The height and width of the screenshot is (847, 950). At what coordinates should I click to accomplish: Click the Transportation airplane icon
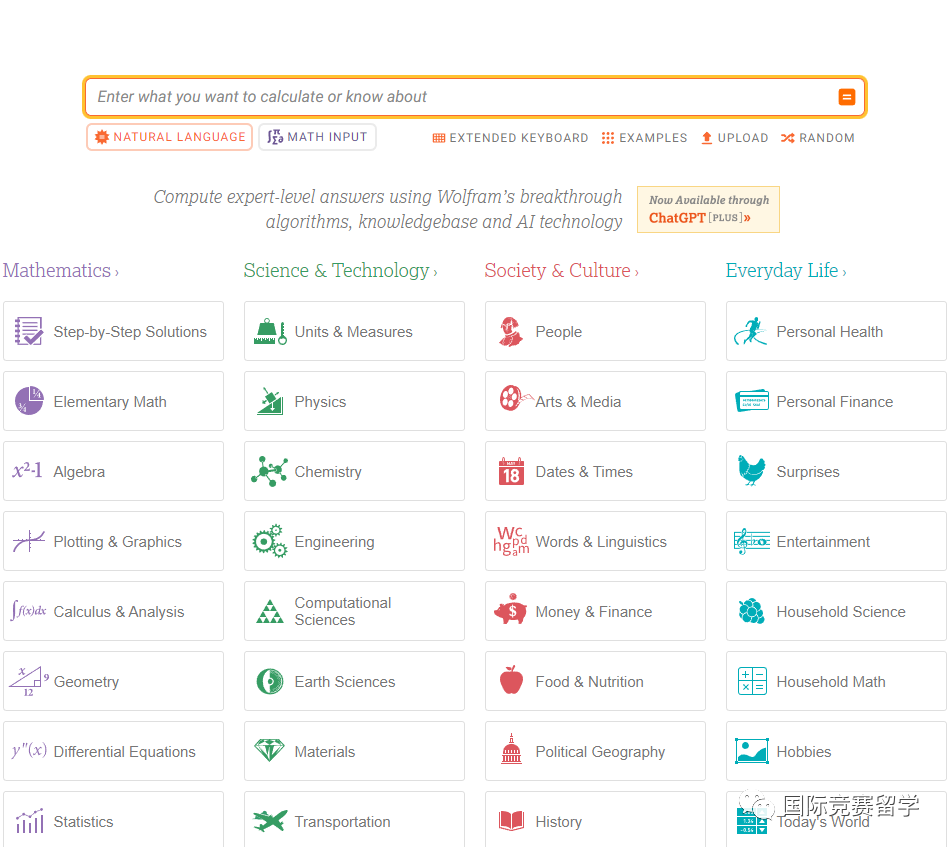[x=270, y=821]
